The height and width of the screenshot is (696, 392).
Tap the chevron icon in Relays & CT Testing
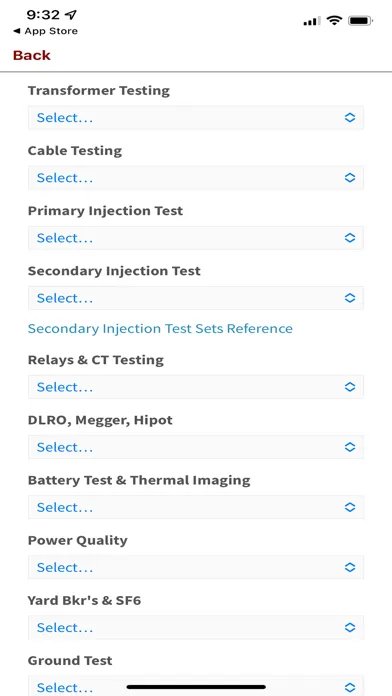click(x=350, y=387)
